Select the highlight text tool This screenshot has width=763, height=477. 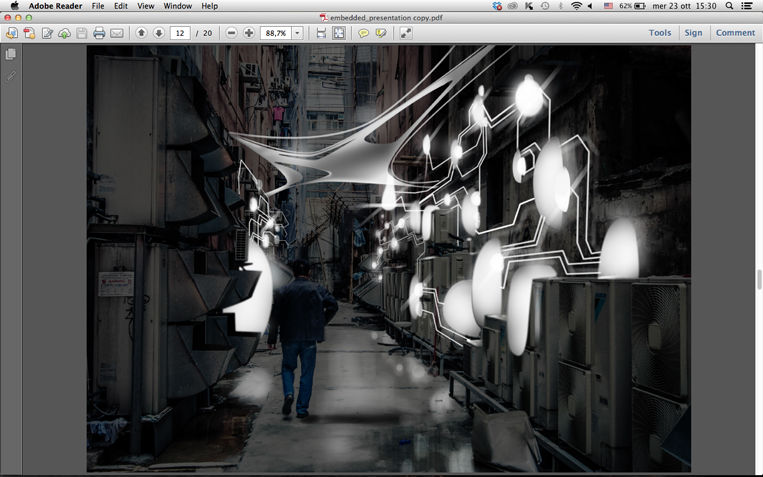click(x=381, y=33)
